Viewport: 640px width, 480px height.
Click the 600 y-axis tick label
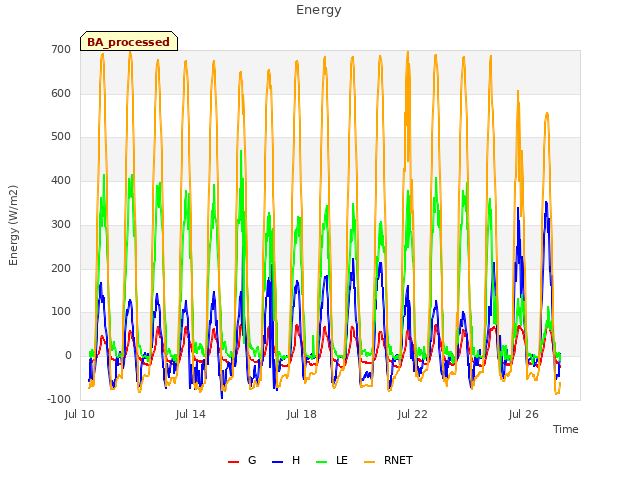pos(61,93)
